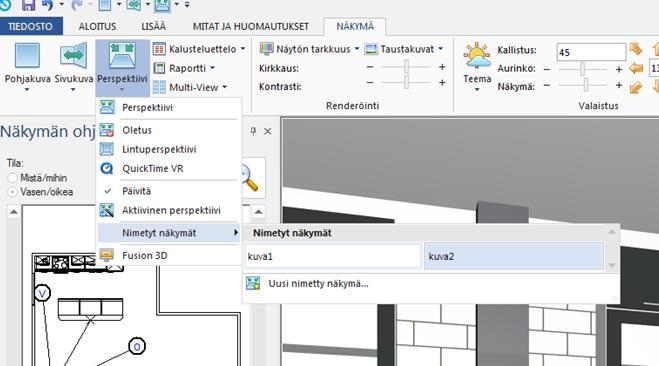Select the NÄKYMÄ tab

coord(355,26)
